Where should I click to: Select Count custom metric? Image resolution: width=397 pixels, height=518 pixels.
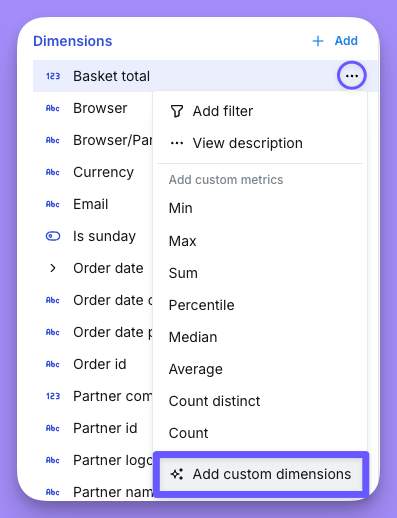(260, 433)
